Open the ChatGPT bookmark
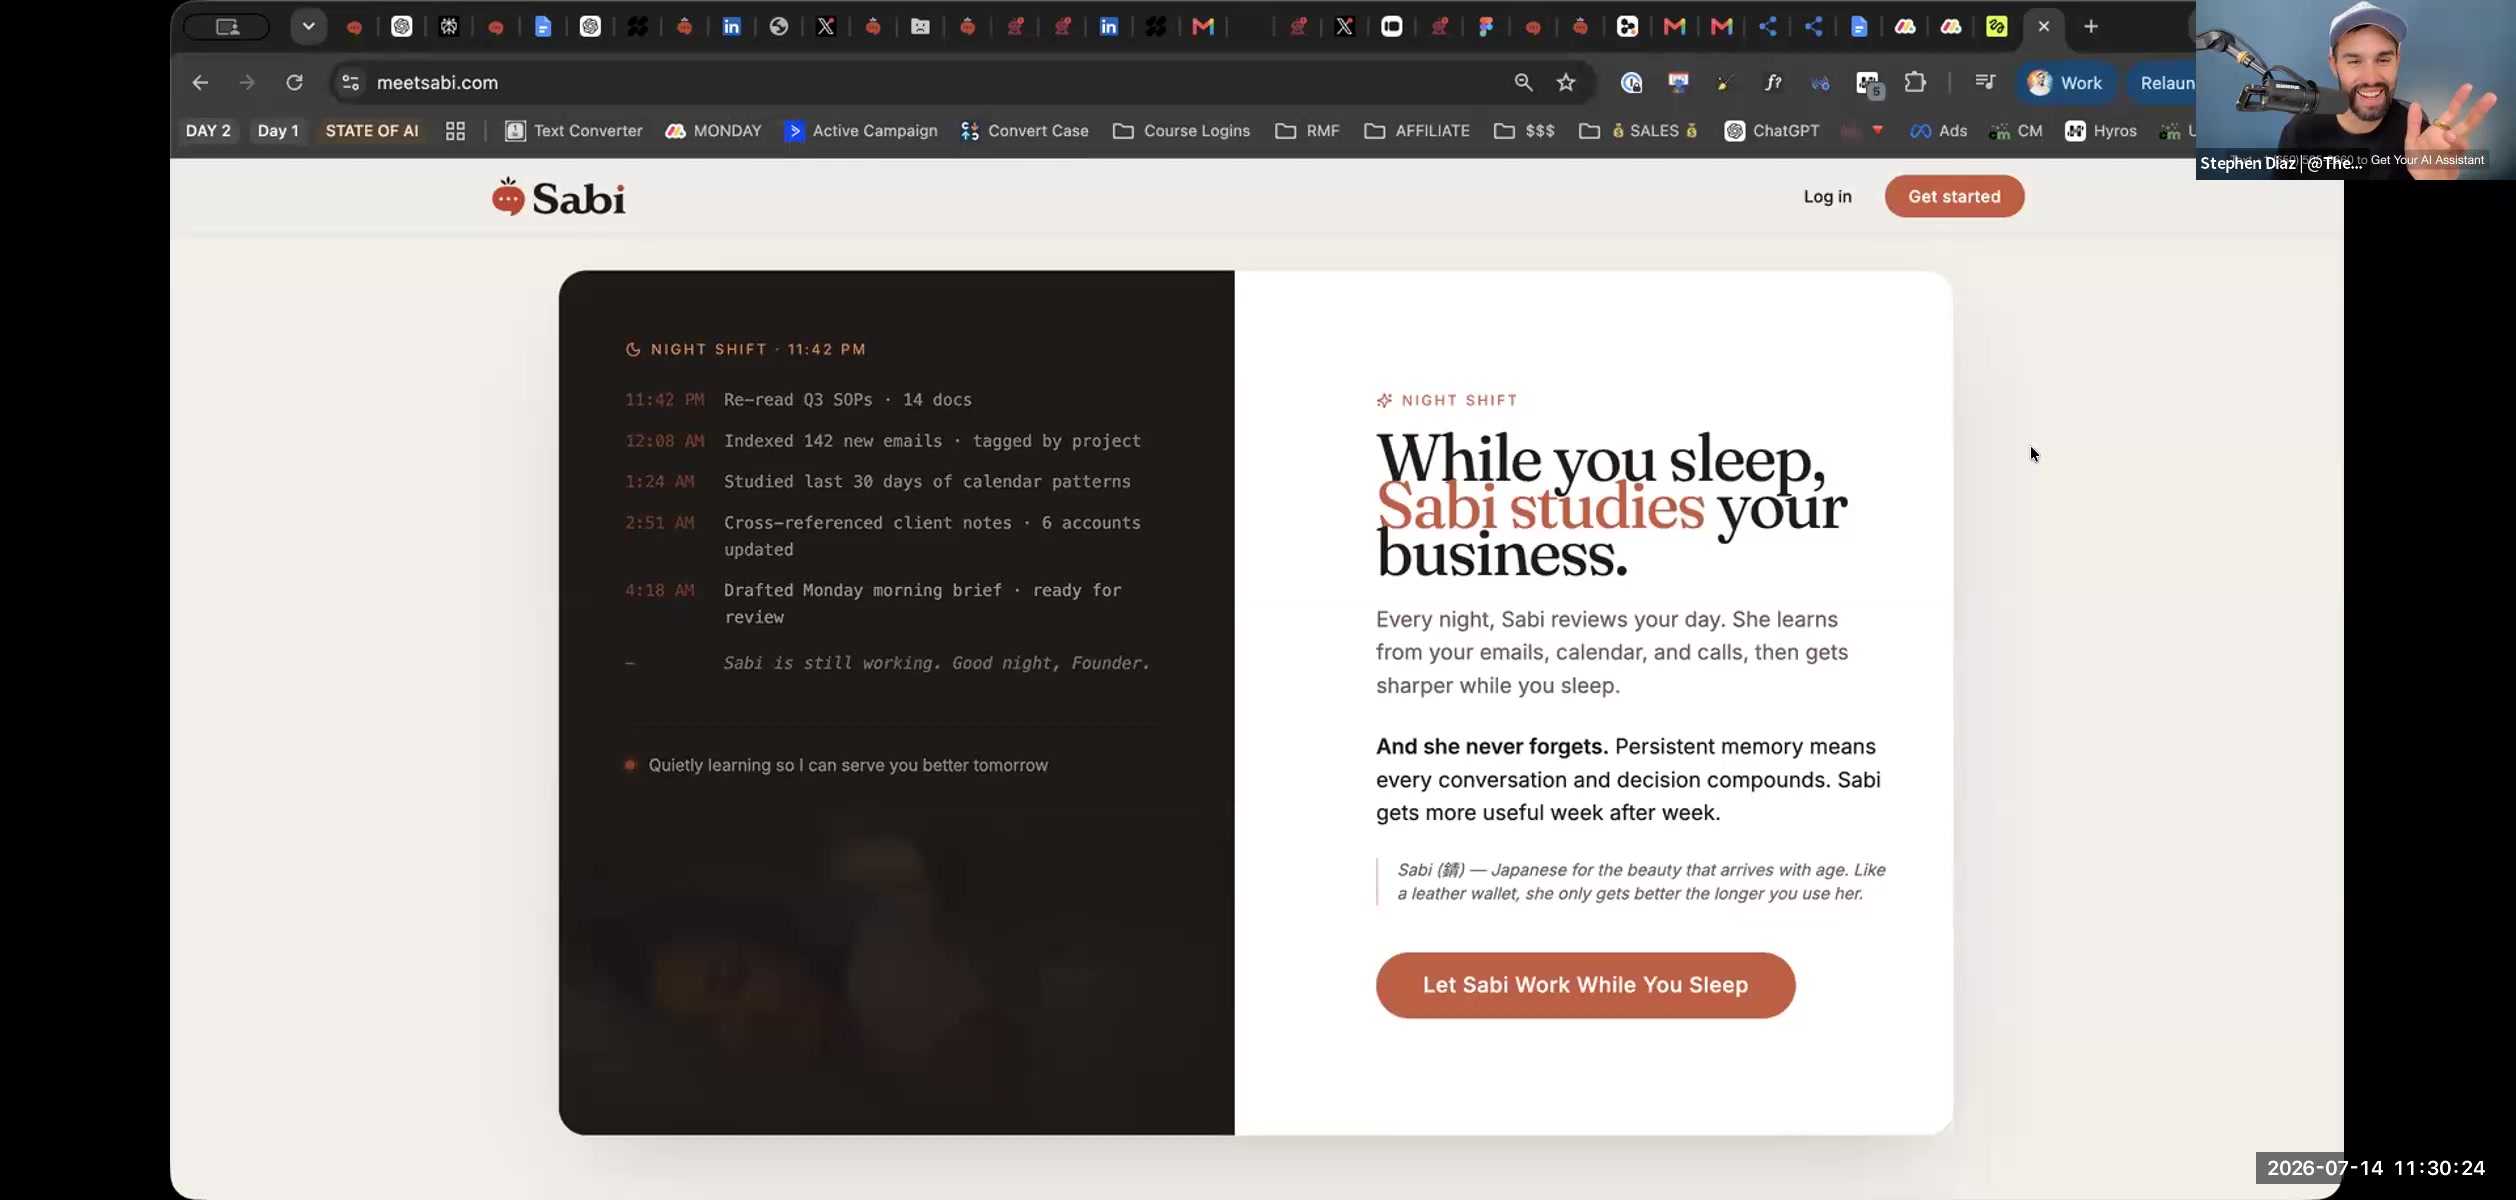This screenshot has width=2516, height=1200. pyautogui.click(x=1771, y=131)
